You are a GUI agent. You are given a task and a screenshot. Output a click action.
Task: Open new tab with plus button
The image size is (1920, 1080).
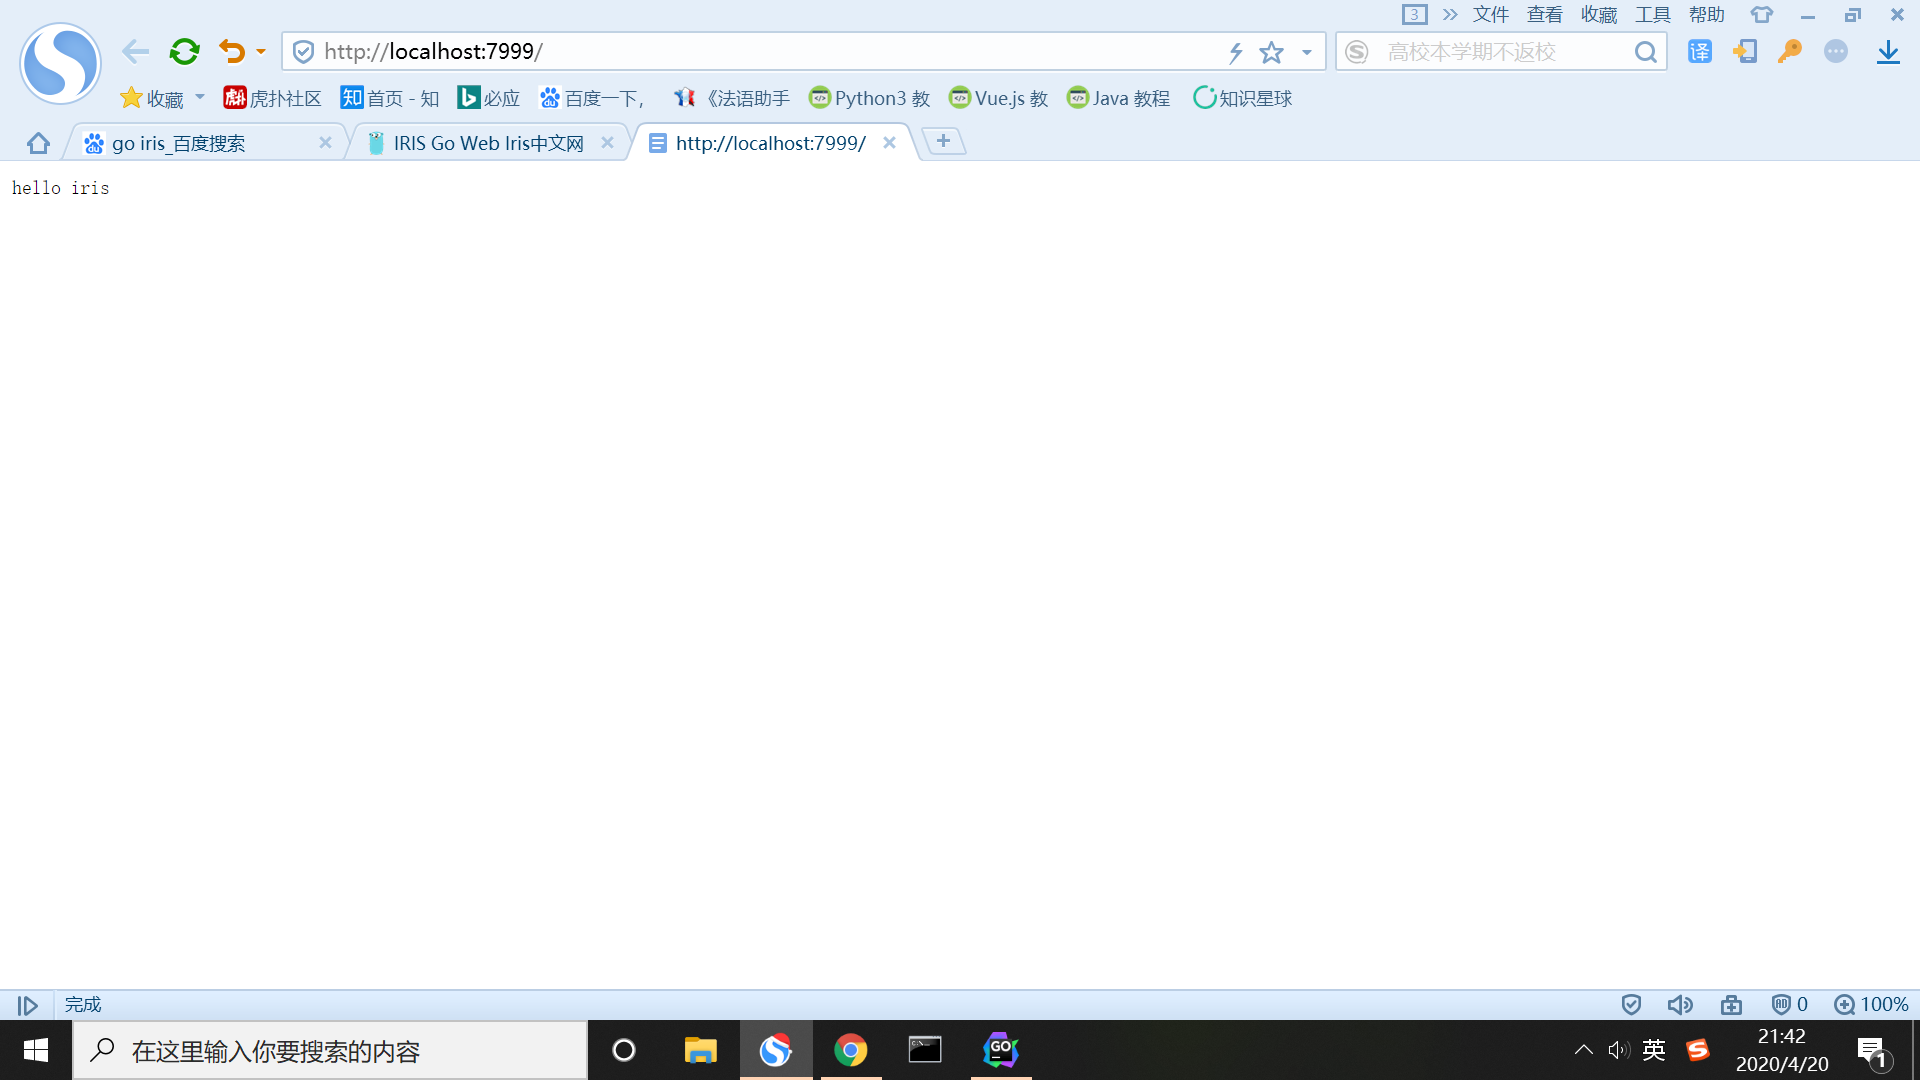[943, 141]
